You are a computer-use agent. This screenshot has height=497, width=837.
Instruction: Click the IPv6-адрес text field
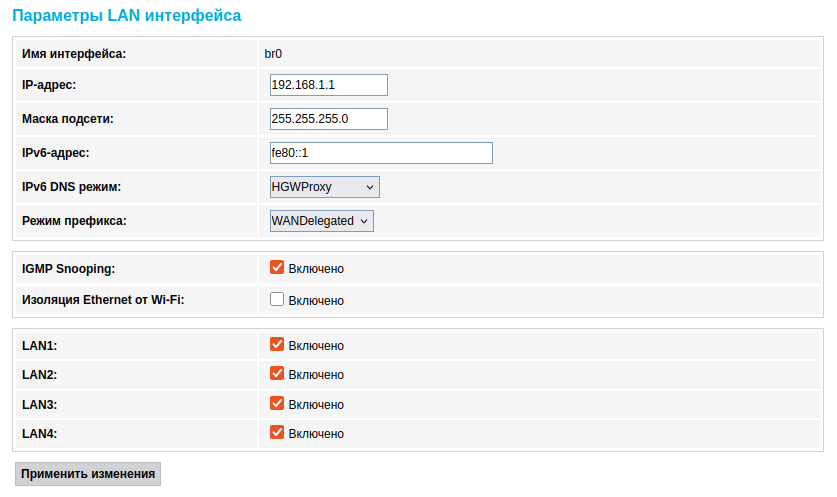381,153
